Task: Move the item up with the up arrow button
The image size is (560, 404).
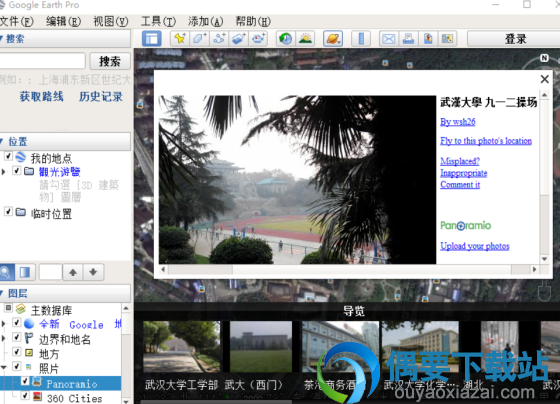Action: pyautogui.click(x=73, y=272)
